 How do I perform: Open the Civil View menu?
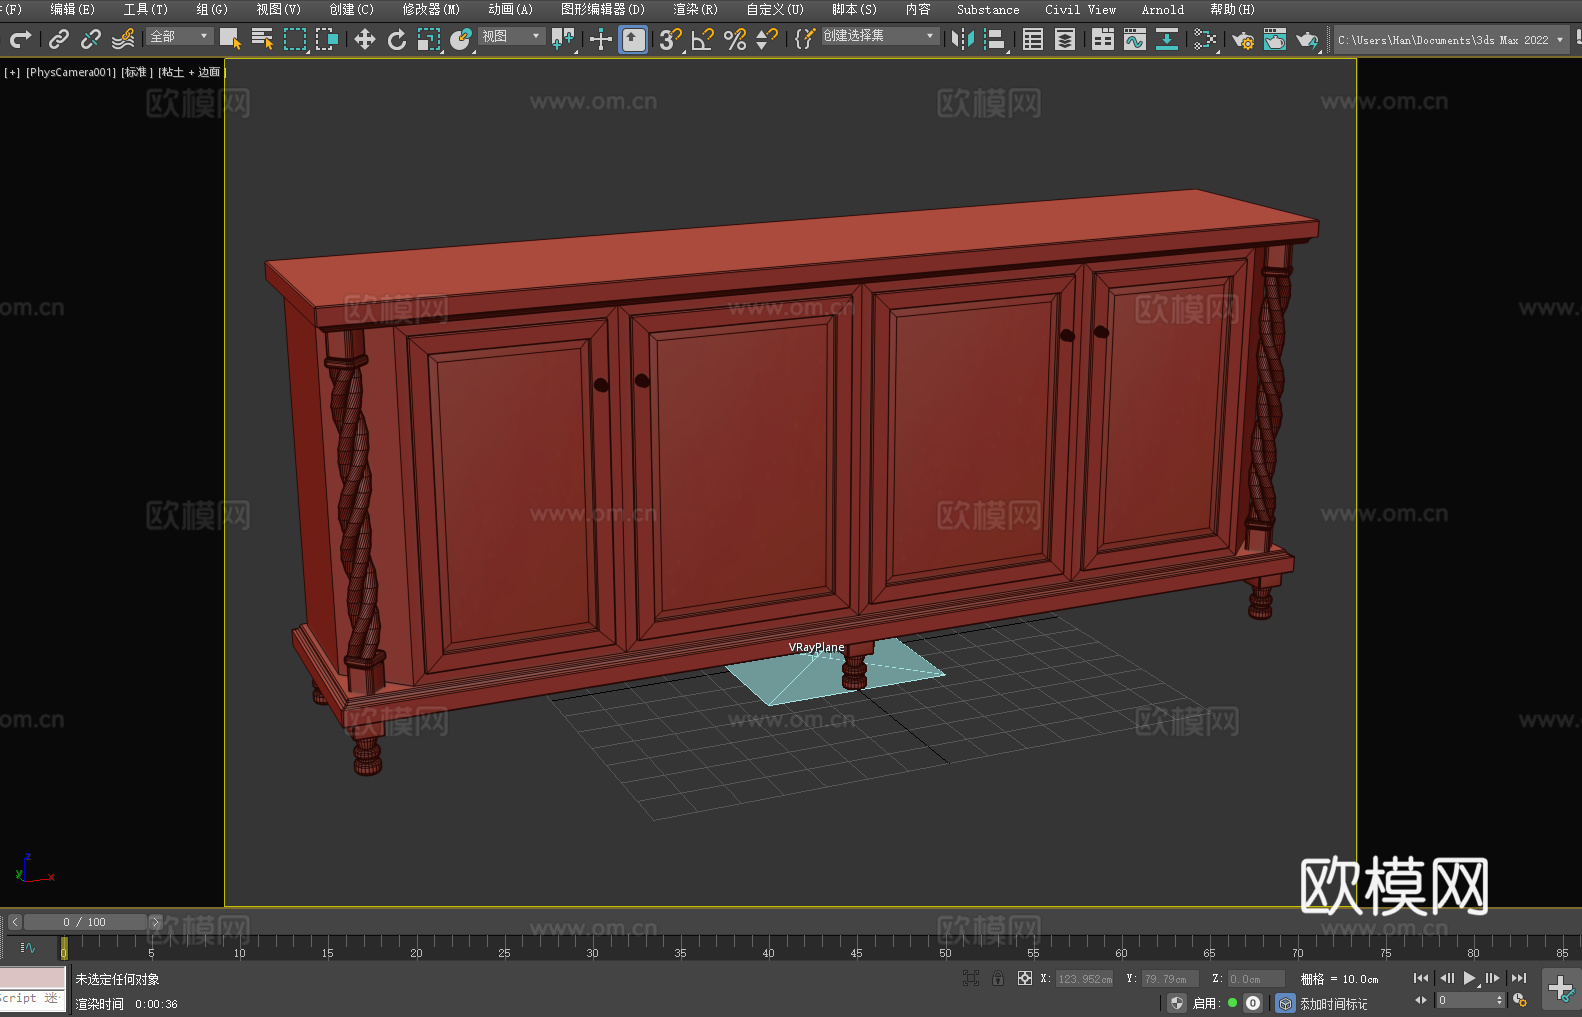coord(1080,9)
